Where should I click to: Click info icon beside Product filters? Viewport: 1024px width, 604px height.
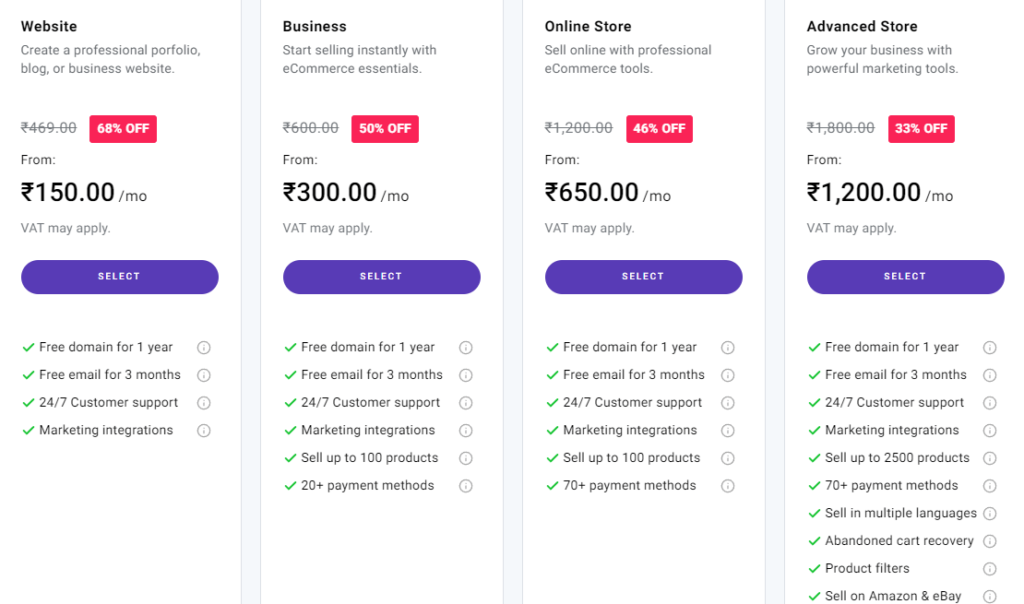990,569
